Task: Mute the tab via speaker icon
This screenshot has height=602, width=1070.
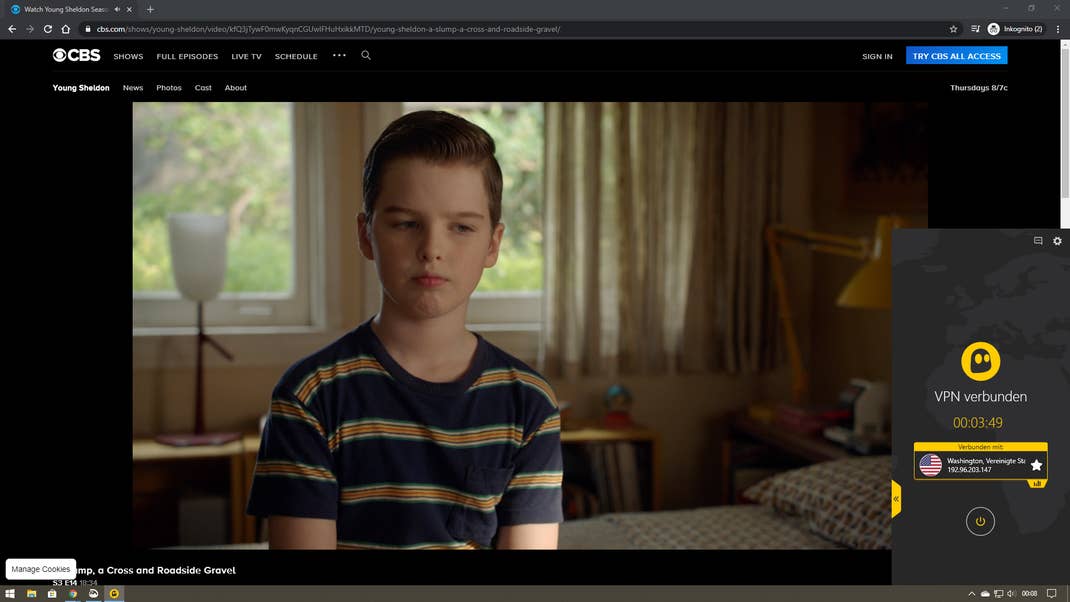Action: point(118,9)
